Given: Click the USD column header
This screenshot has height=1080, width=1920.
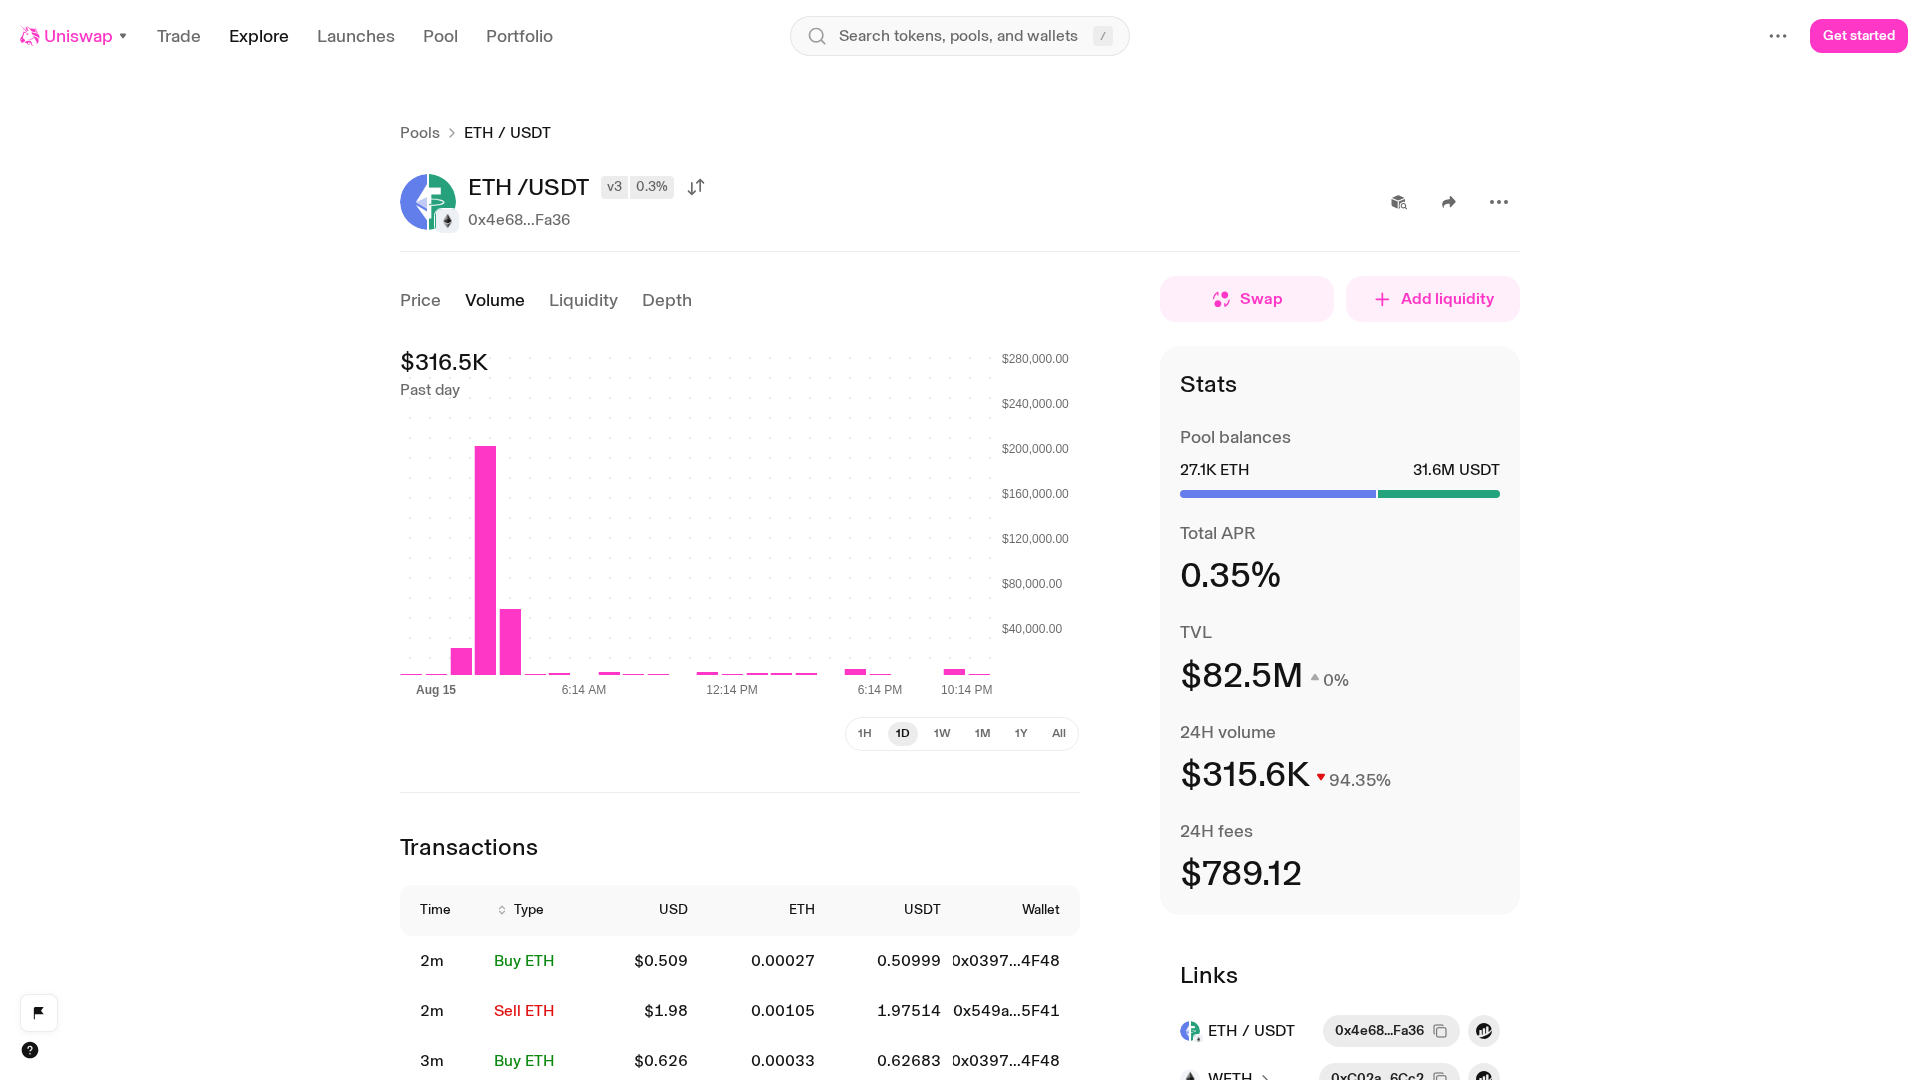Looking at the screenshot, I should [x=673, y=910].
